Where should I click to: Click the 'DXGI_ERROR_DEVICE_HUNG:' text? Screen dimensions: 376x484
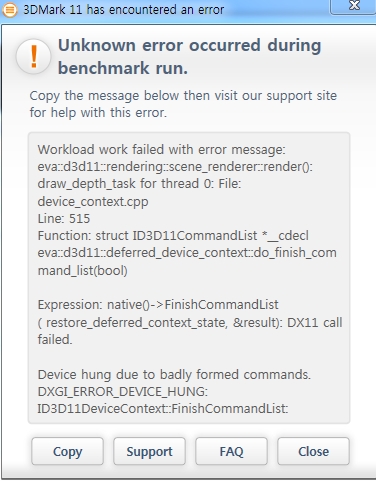pyautogui.click(x=122, y=392)
